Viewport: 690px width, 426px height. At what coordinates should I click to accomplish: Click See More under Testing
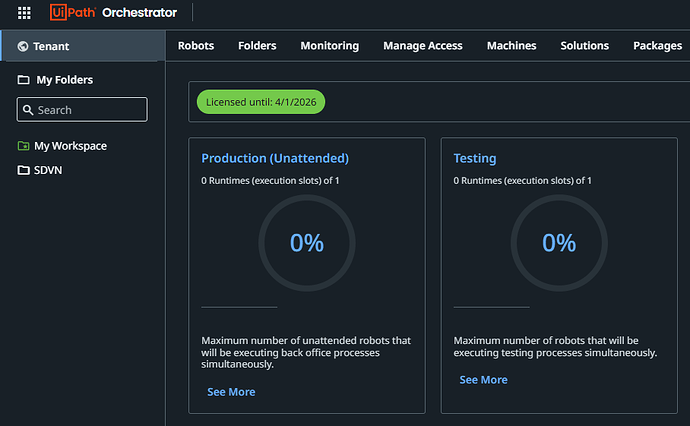point(483,380)
